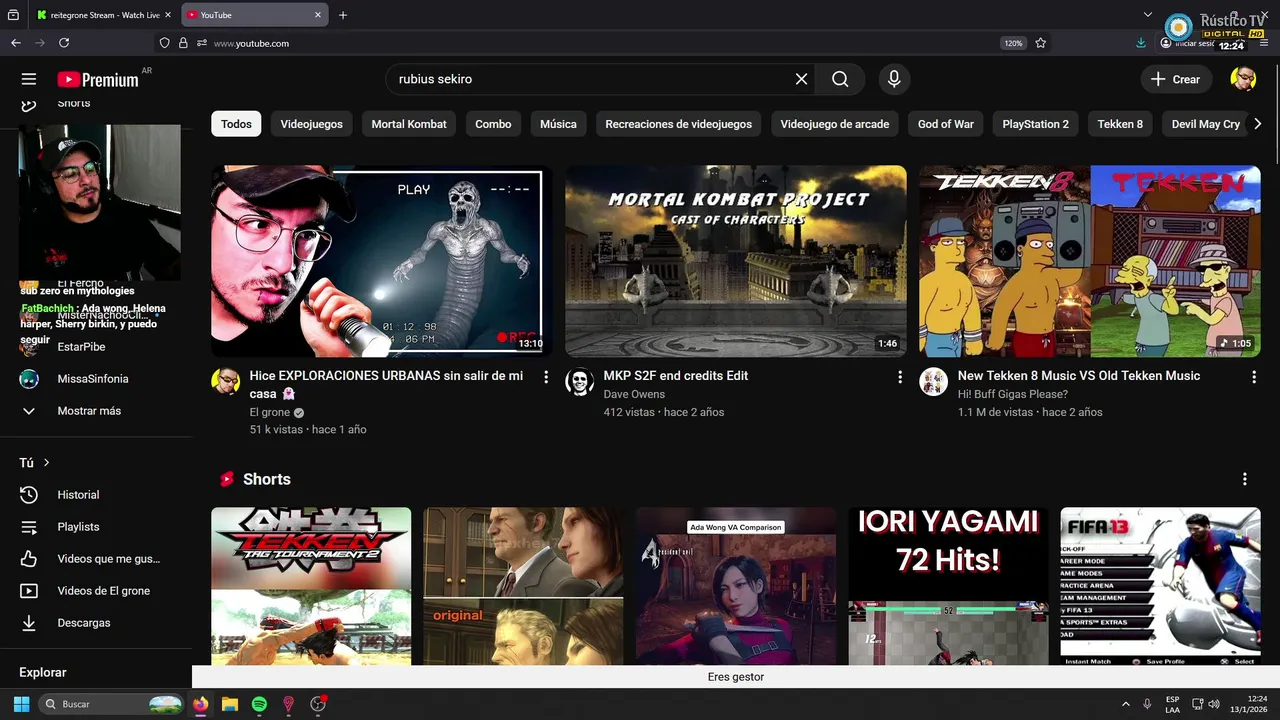
Task: Open Dave Owens channel avatar
Action: point(579,382)
